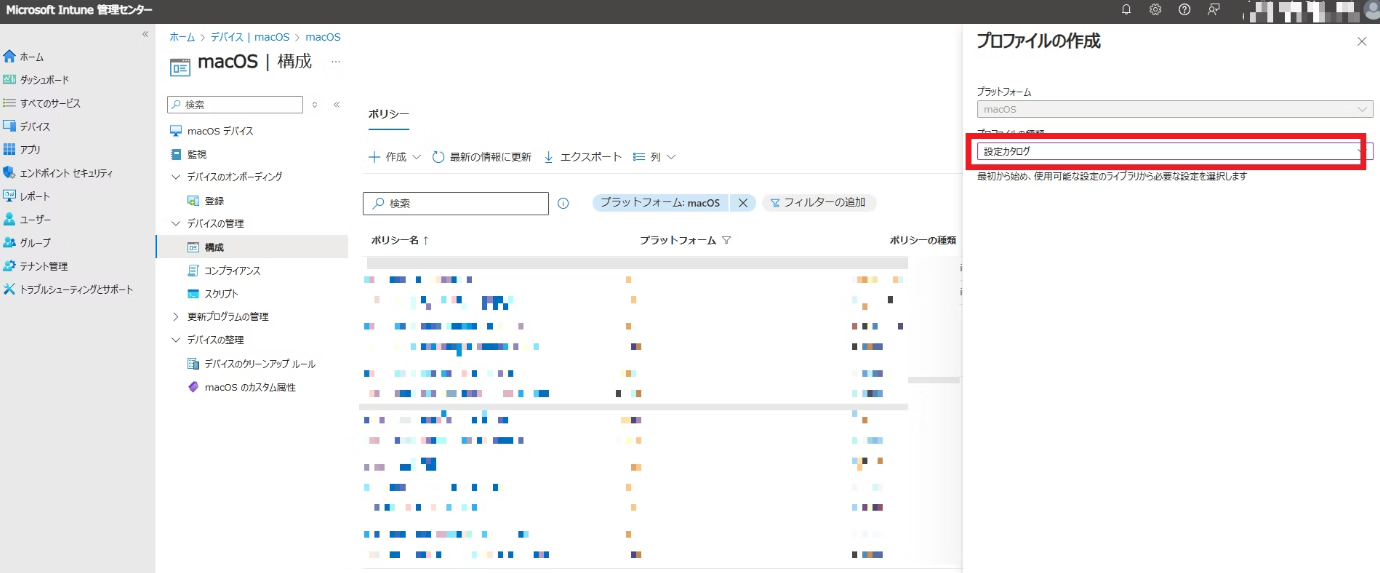Select 登録 under device onboarding

[206, 201]
